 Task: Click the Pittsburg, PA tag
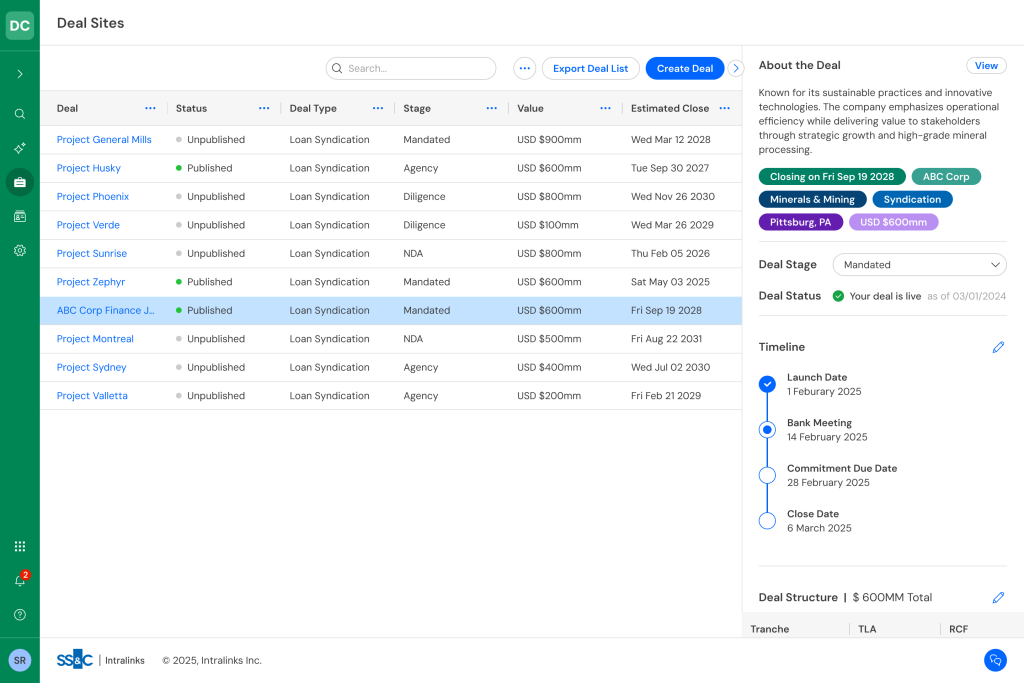tap(801, 223)
